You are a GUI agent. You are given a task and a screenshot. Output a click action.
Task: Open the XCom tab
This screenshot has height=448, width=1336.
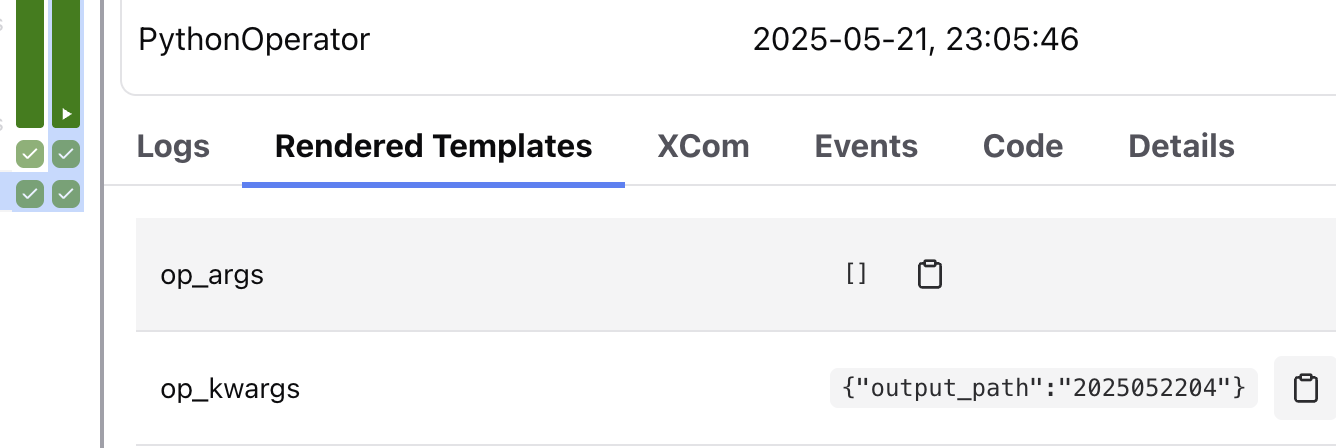703,146
